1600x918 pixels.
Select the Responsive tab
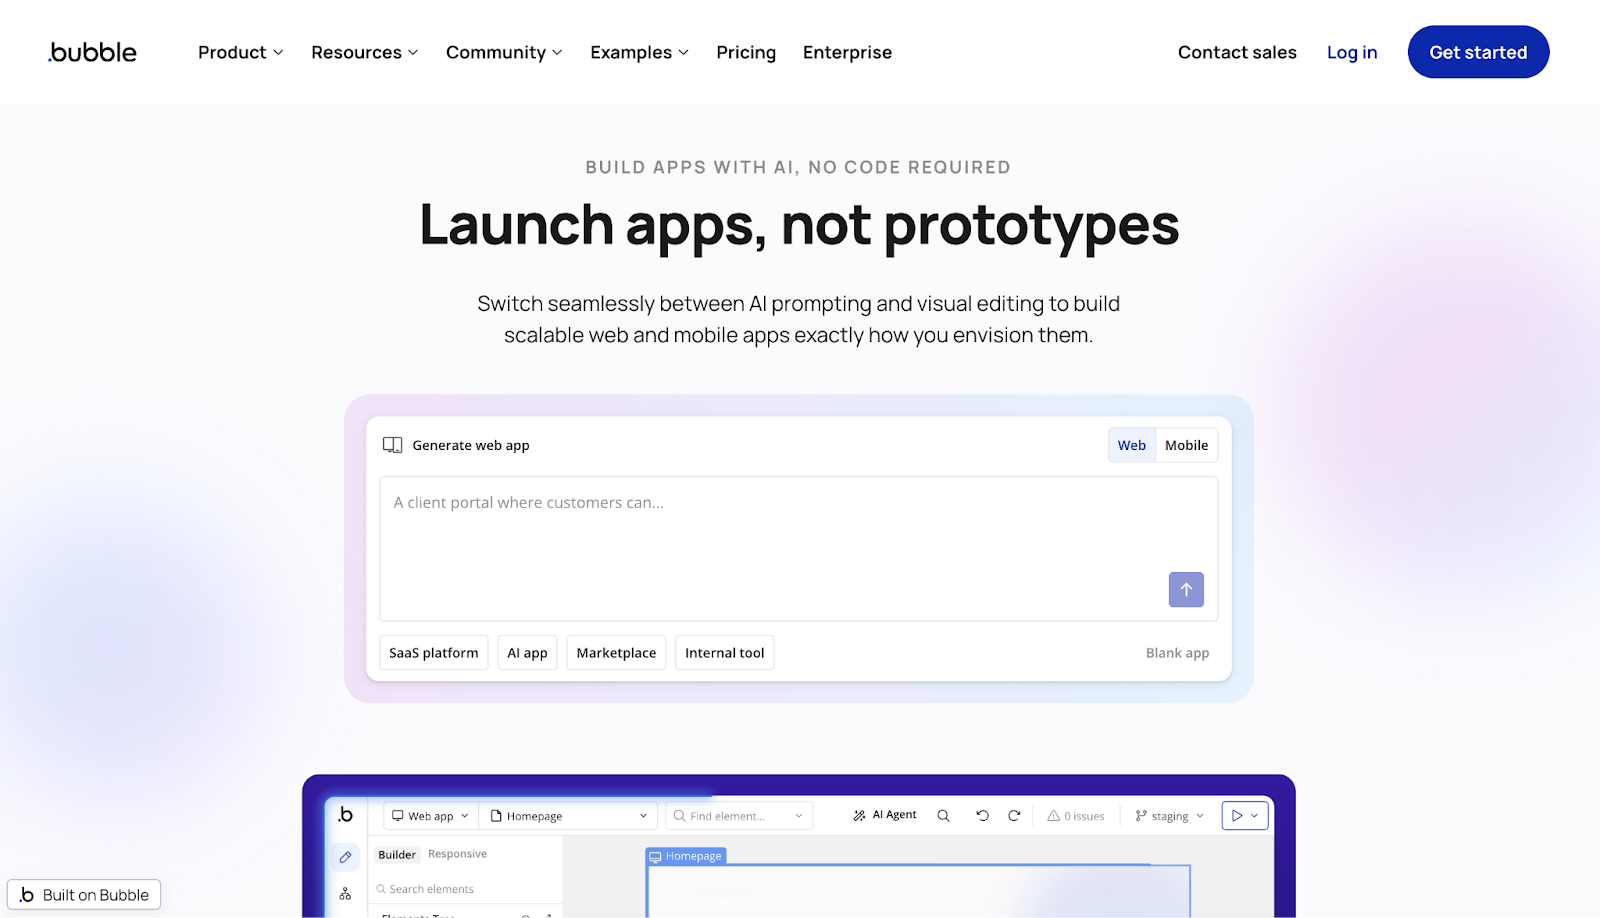click(x=457, y=854)
